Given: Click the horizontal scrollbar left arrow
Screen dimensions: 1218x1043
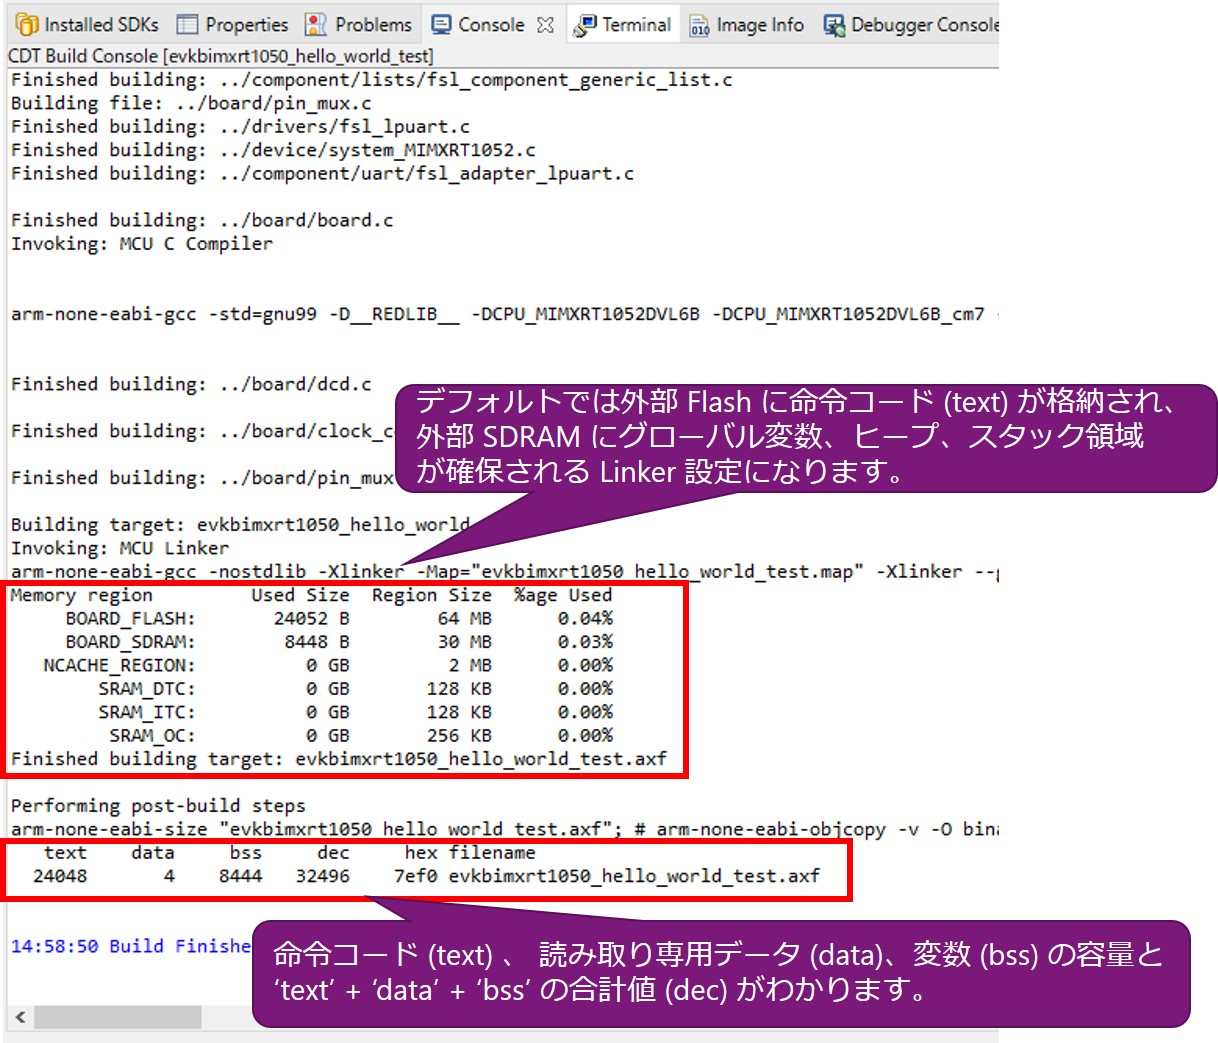Looking at the screenshot, I should [19, 1017].
